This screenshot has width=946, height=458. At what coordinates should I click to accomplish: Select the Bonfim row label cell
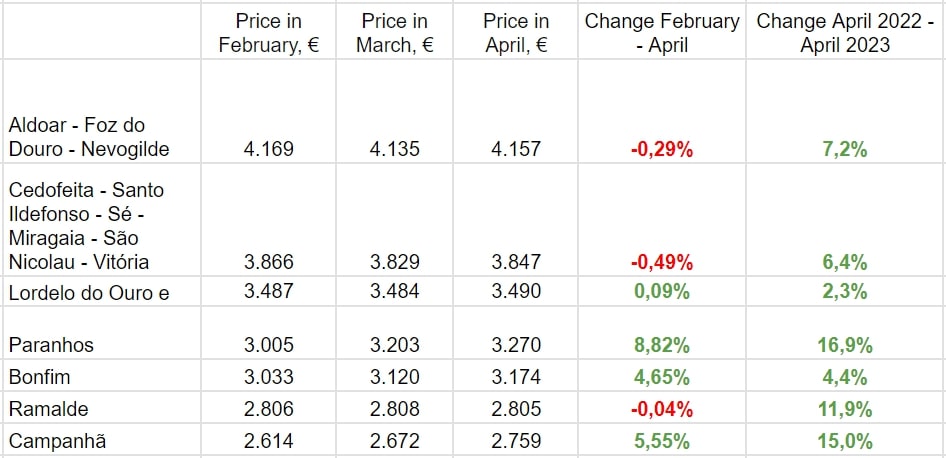(40, 377)
